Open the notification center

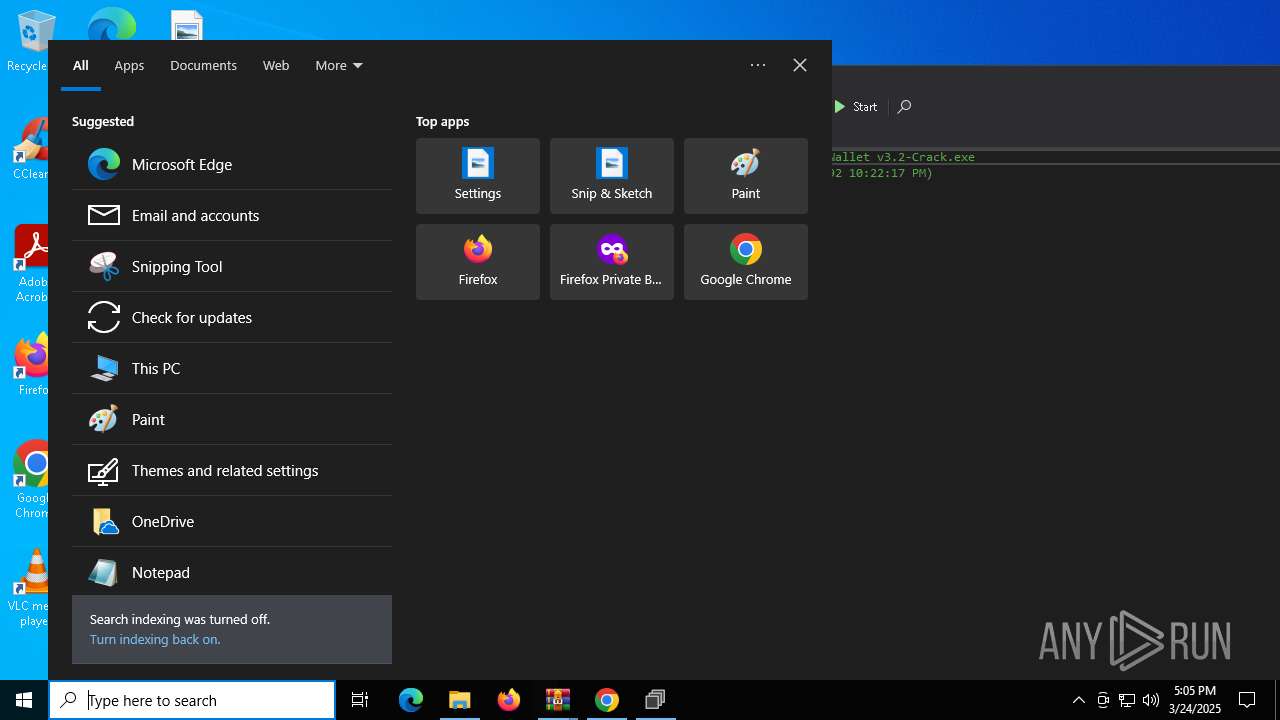[1247, 700]
